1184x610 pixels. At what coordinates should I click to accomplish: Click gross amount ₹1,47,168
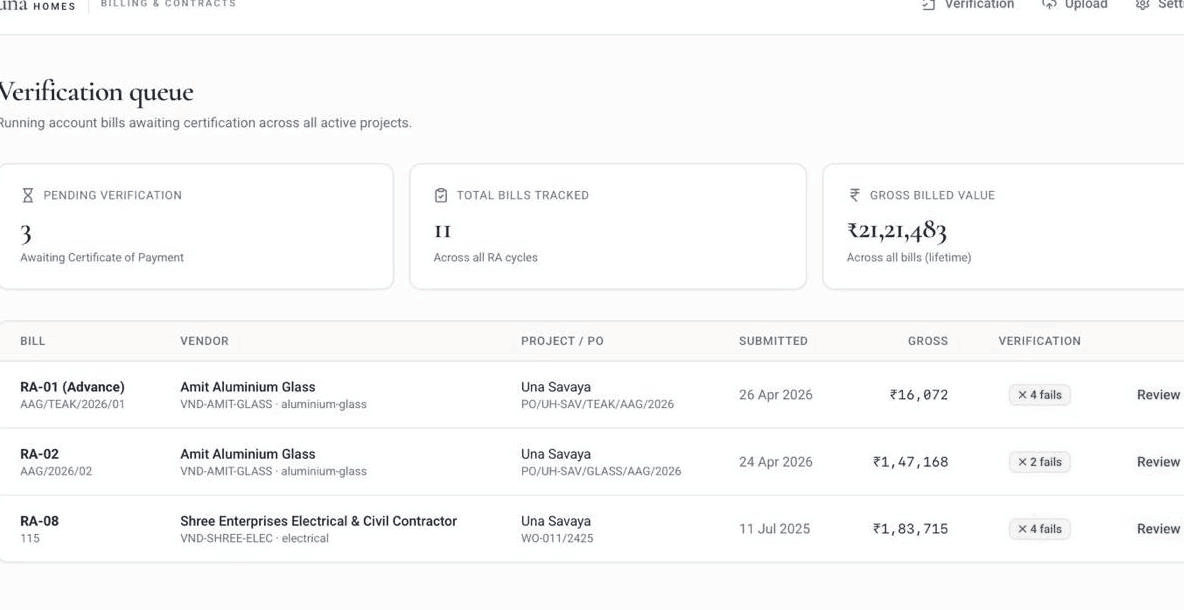911,462
